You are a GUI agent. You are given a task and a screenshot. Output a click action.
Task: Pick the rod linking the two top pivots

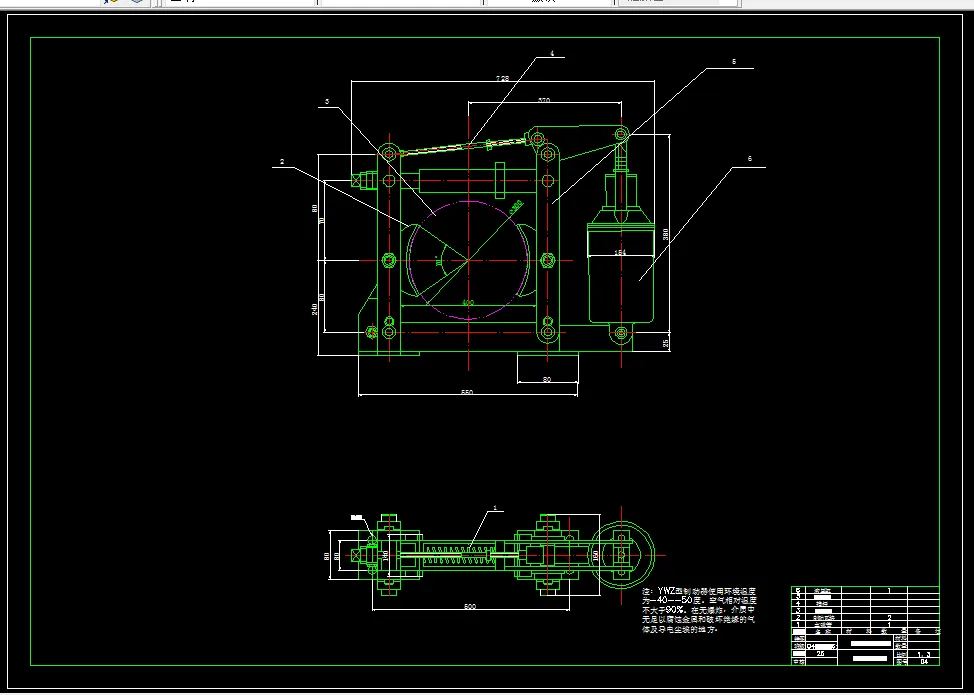(464, 146)
